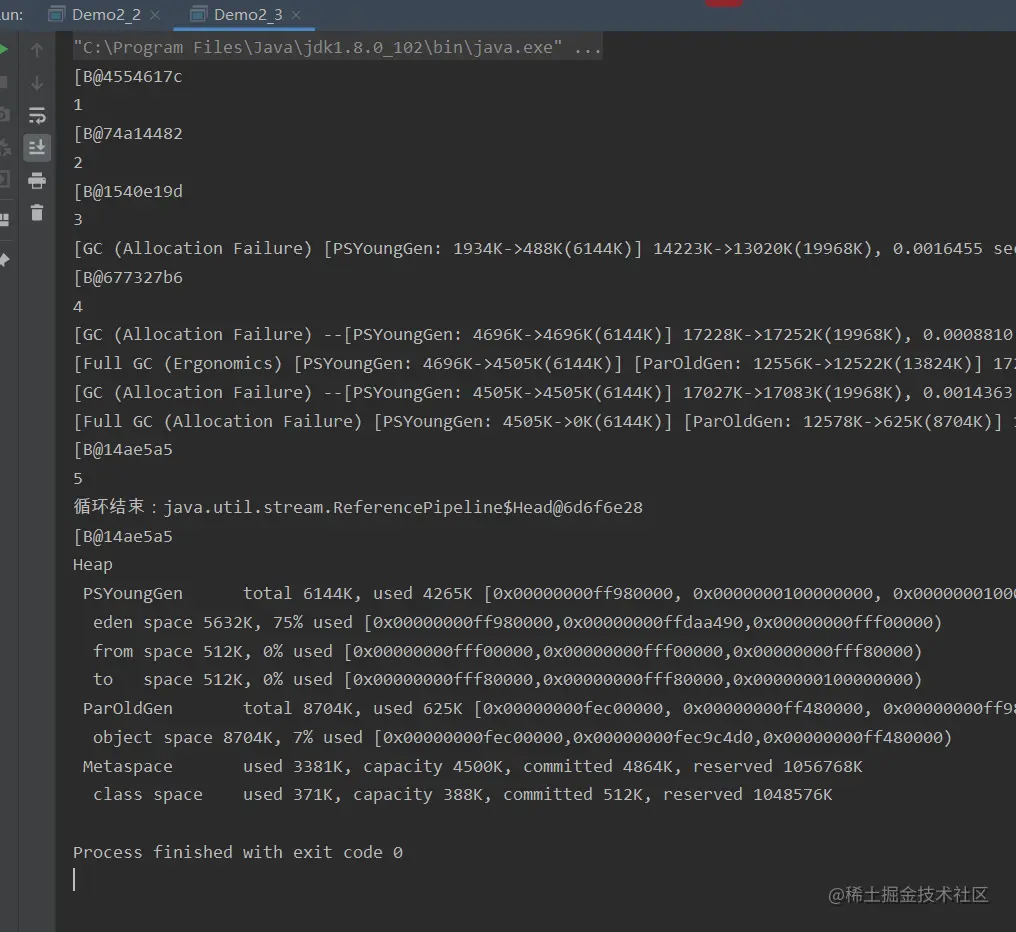Click the Full GC (Ergonomics) line
The image size is (1016, 932).
544,363
